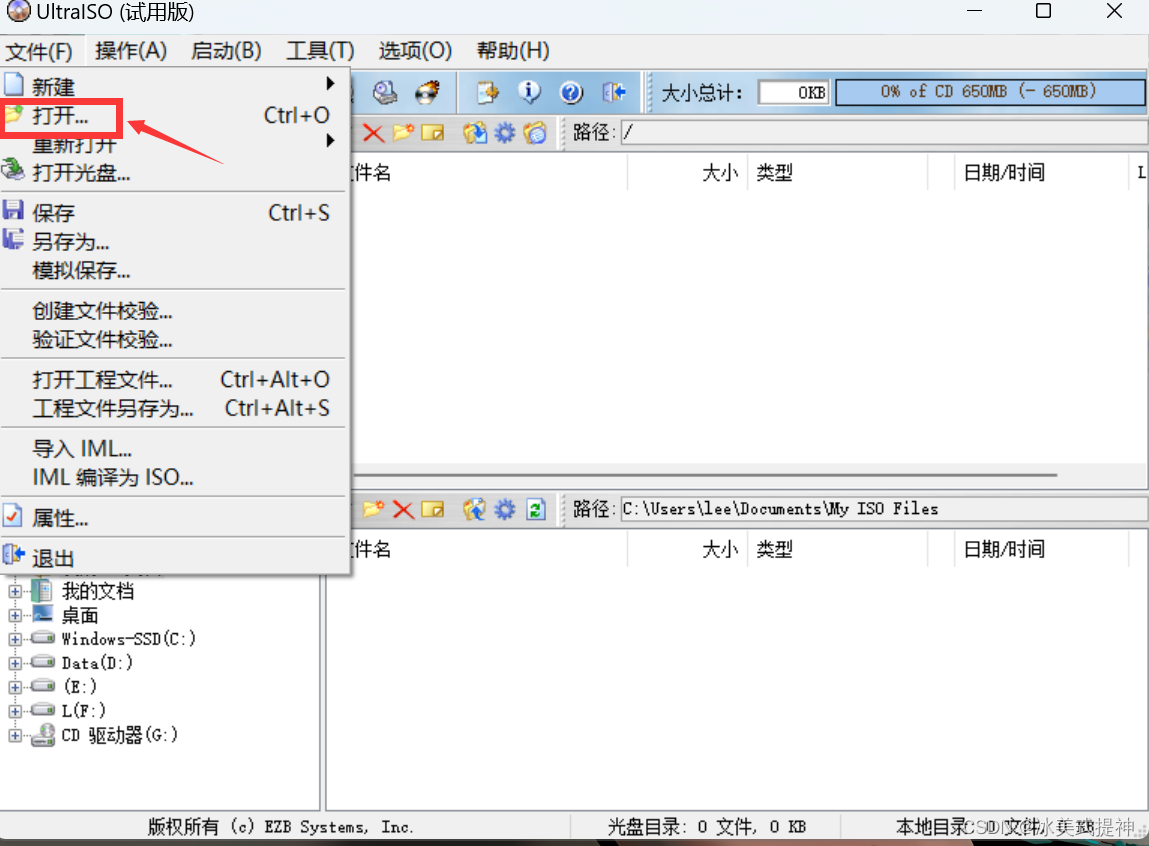Screen dimensions: 1149x846
Task: Choose 模拟保存... menu entry
Action: point(174,270)
